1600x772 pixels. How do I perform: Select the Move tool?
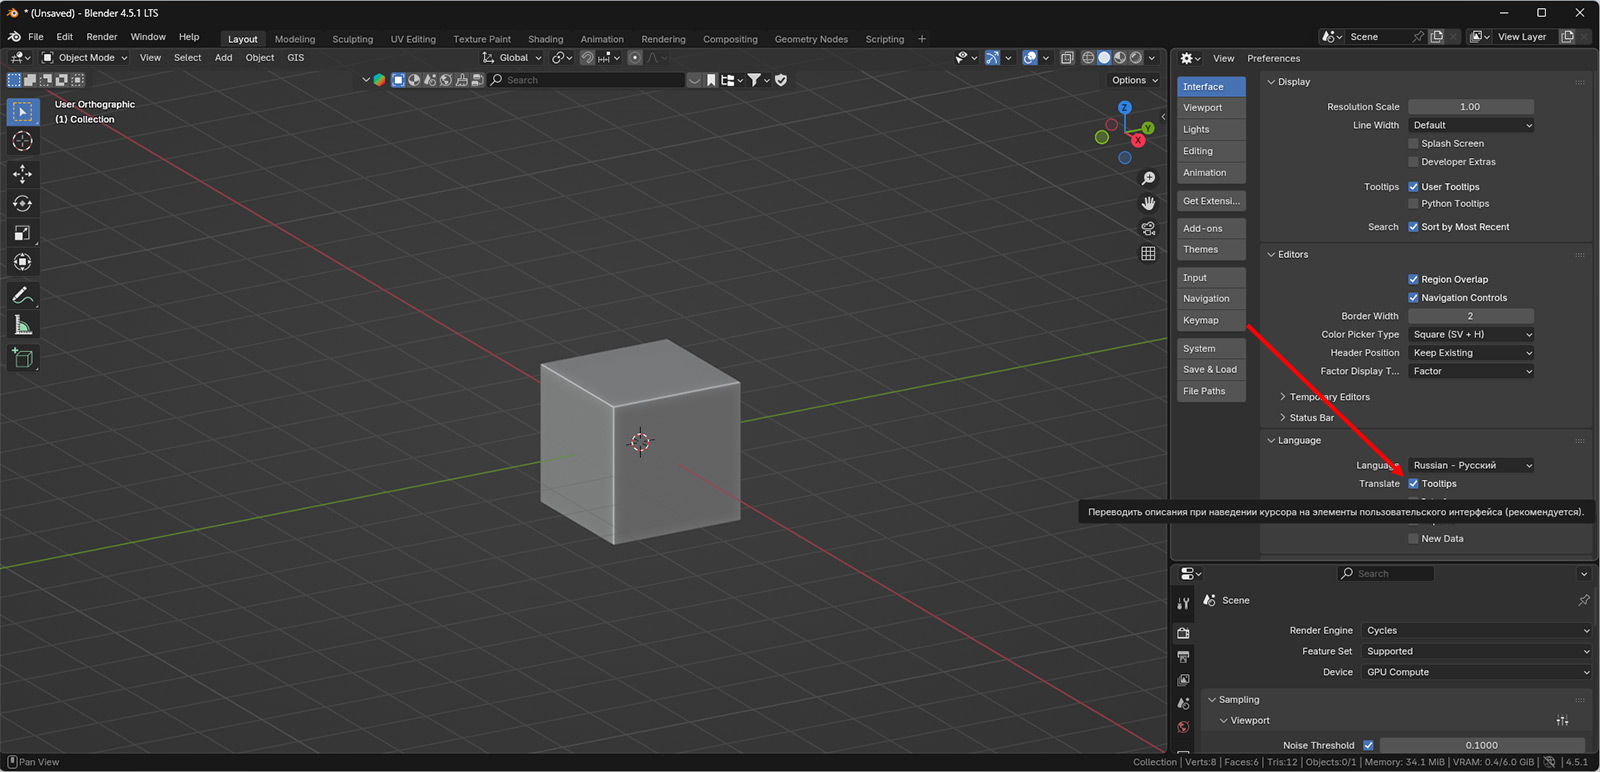[22, 174]
